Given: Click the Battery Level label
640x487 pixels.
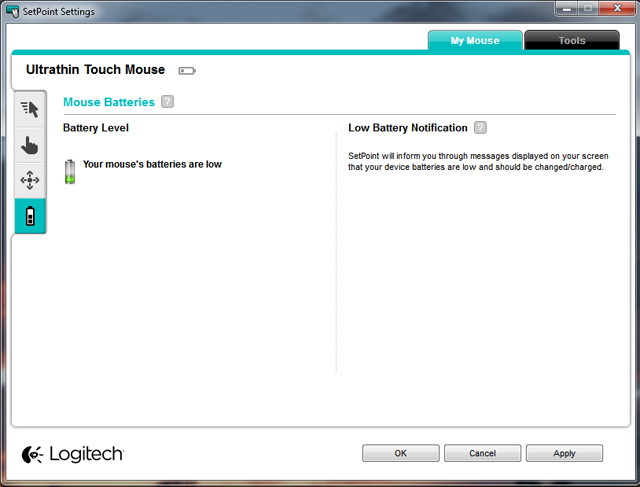Looking at the screenshot, I should pos(96,128).
